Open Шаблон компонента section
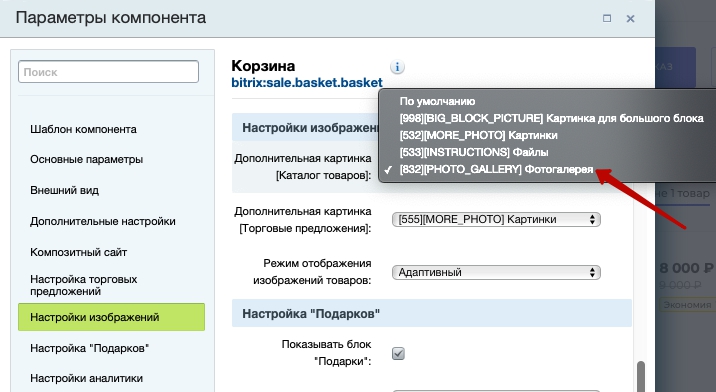The height and width of the screenshot is (392, 716). [83, 129]
